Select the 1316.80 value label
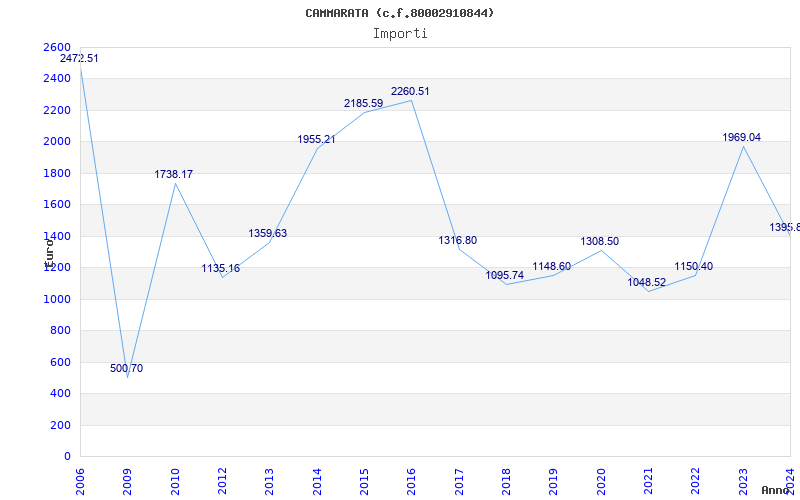This screenshot has height=500, width=800. point(458,240)
